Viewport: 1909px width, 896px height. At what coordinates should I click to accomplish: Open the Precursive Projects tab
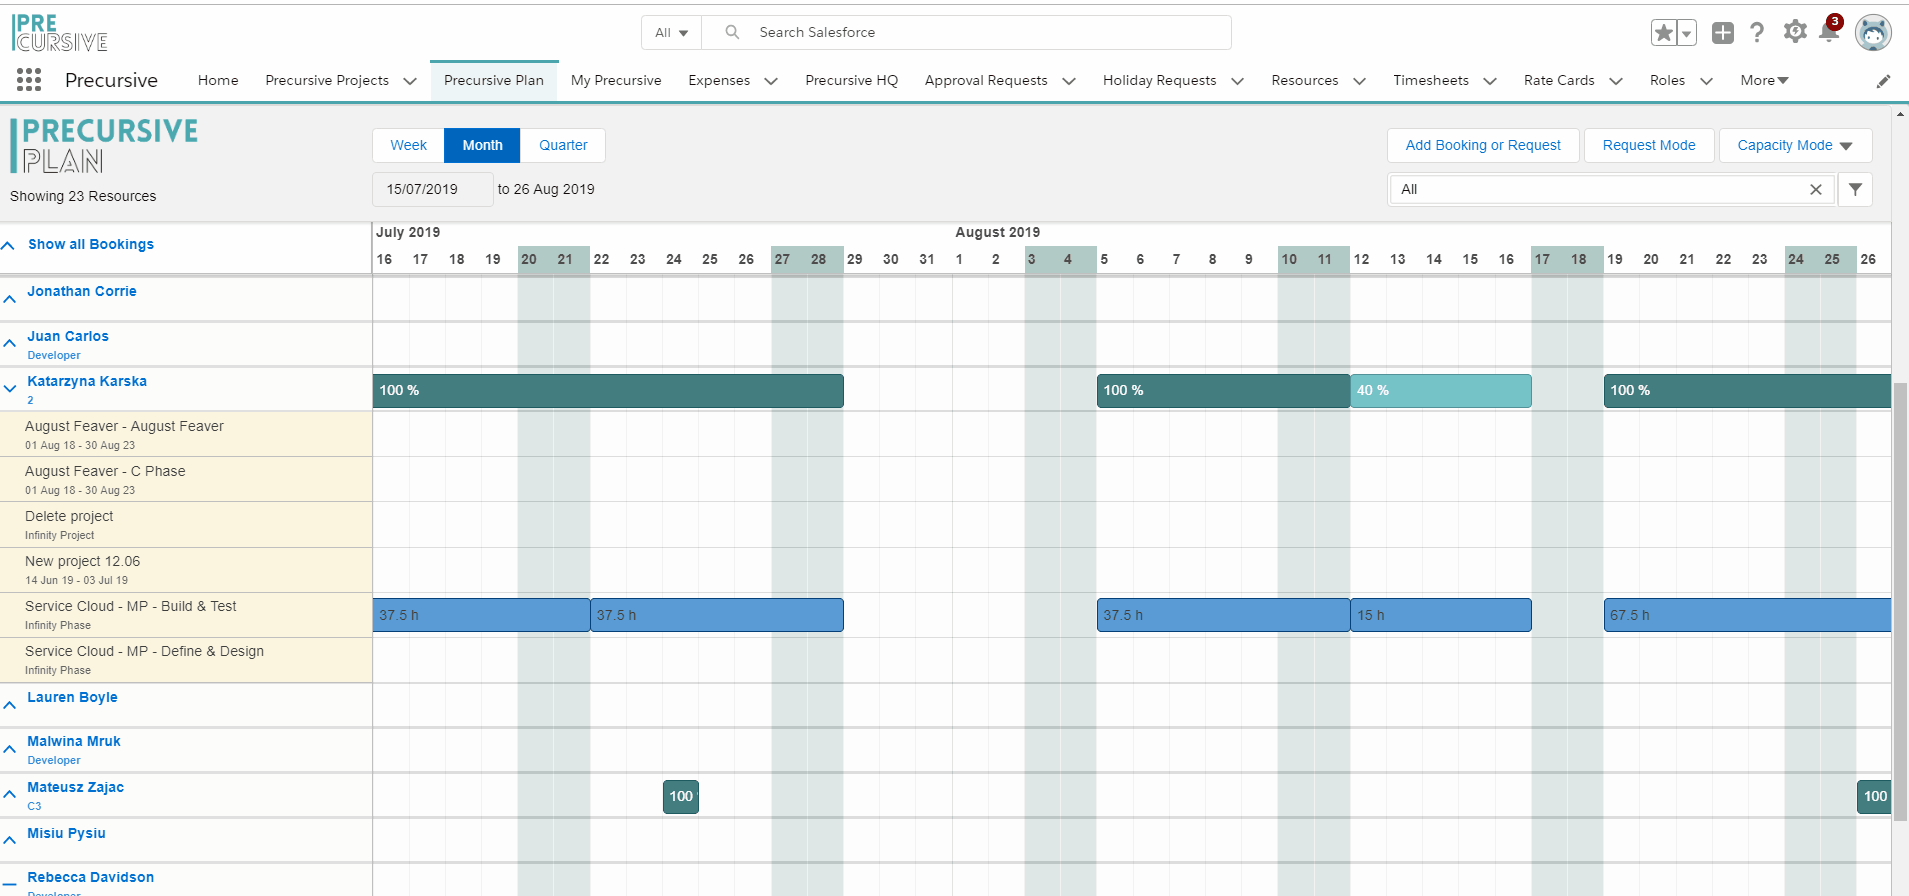327,80
